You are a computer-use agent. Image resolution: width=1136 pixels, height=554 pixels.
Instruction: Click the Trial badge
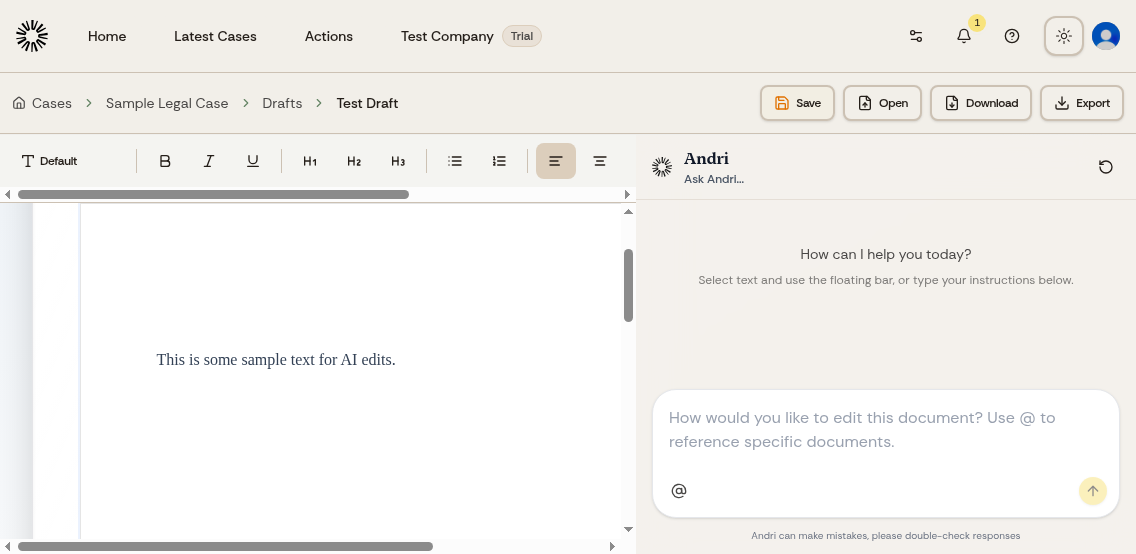click(522, 36)
